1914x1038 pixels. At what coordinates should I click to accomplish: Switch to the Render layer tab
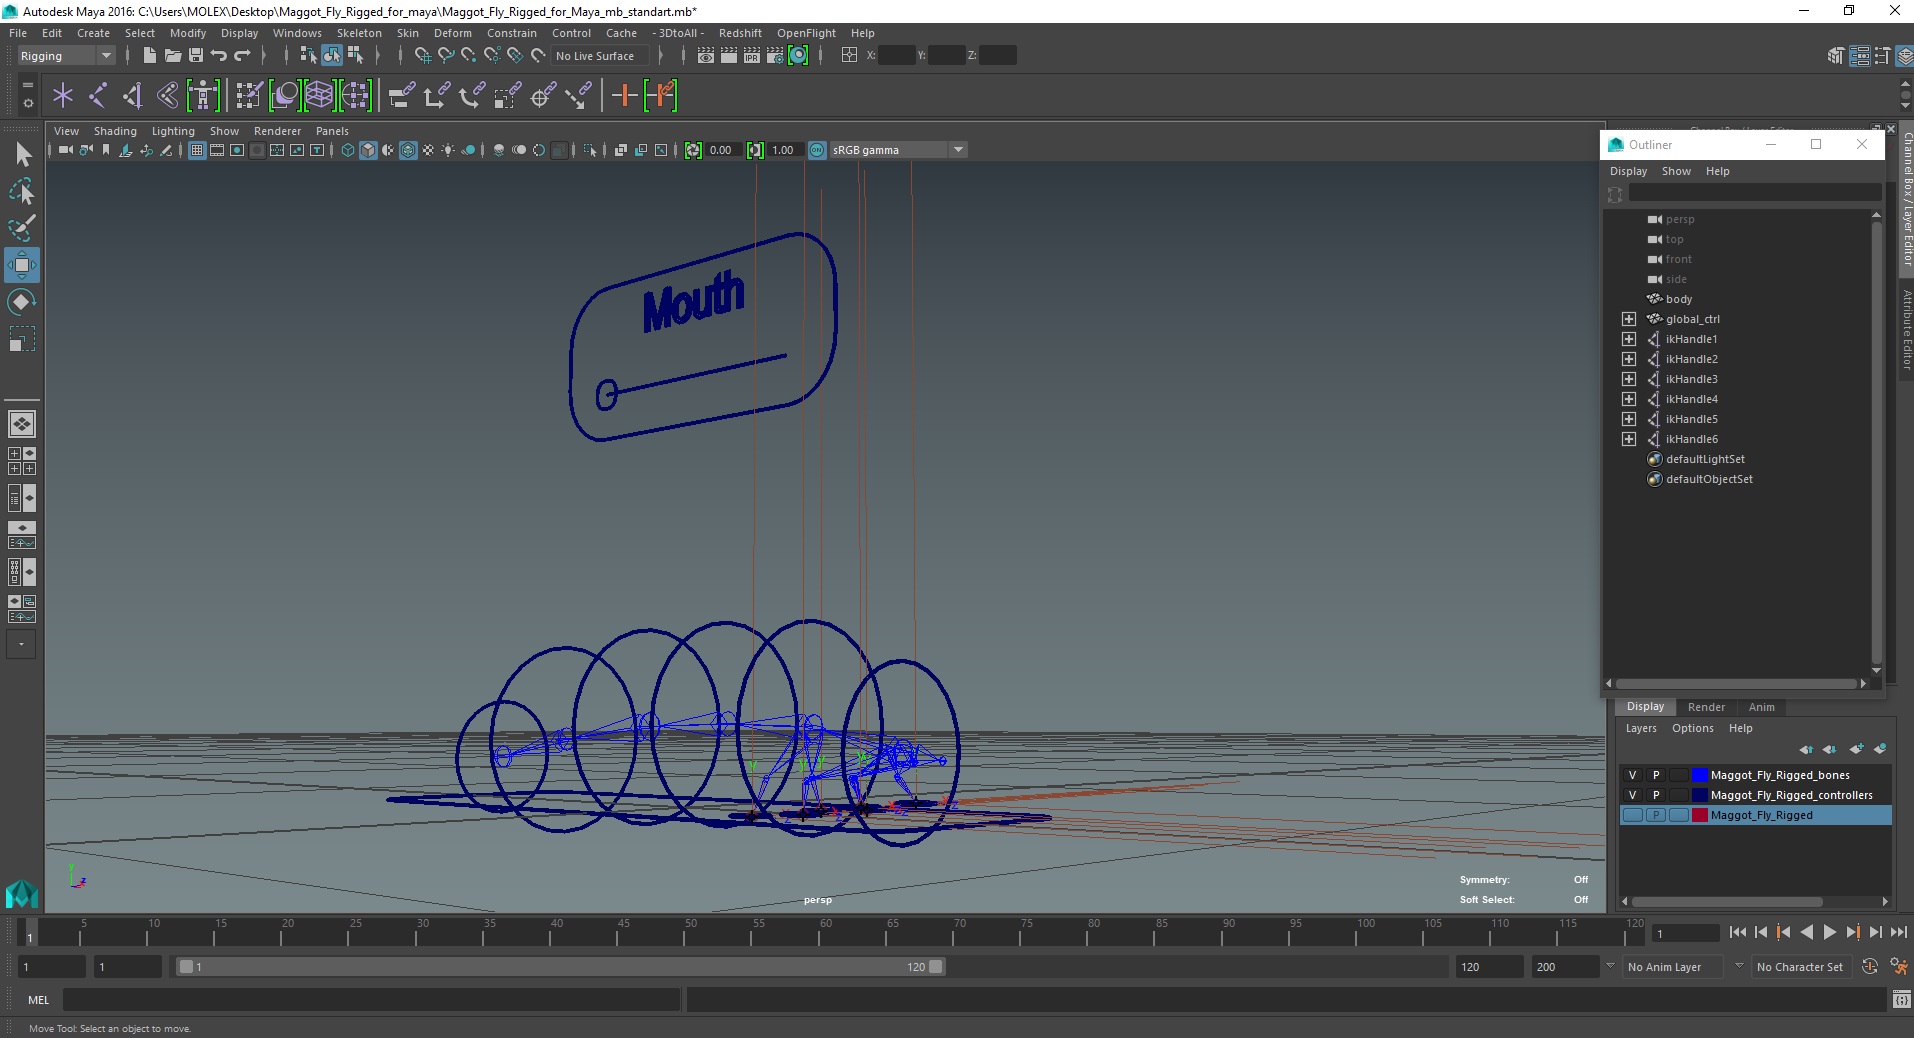pyautogui.click(x=1706, y=707)
